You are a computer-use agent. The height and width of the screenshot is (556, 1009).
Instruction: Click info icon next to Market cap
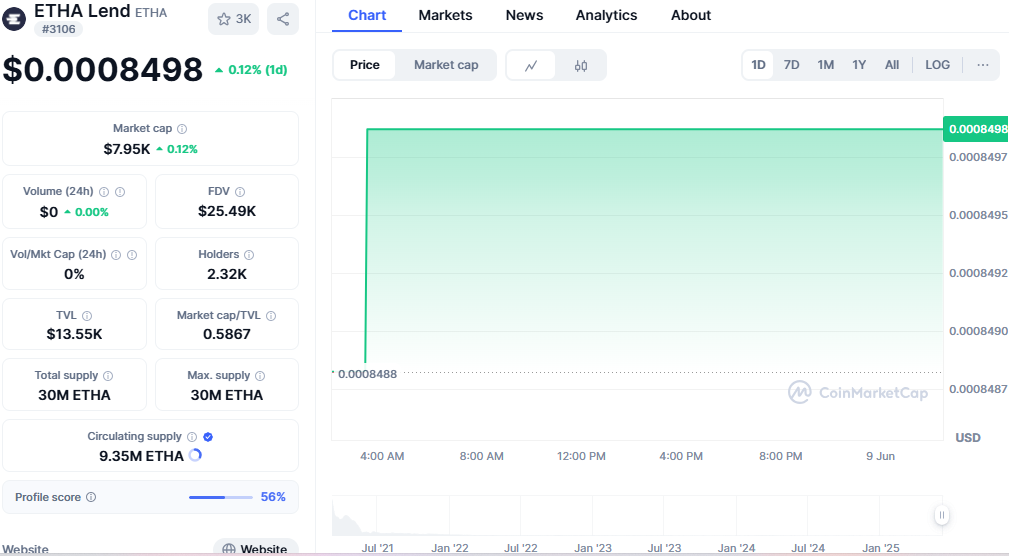pyautogui.click(x=182, y=129)
